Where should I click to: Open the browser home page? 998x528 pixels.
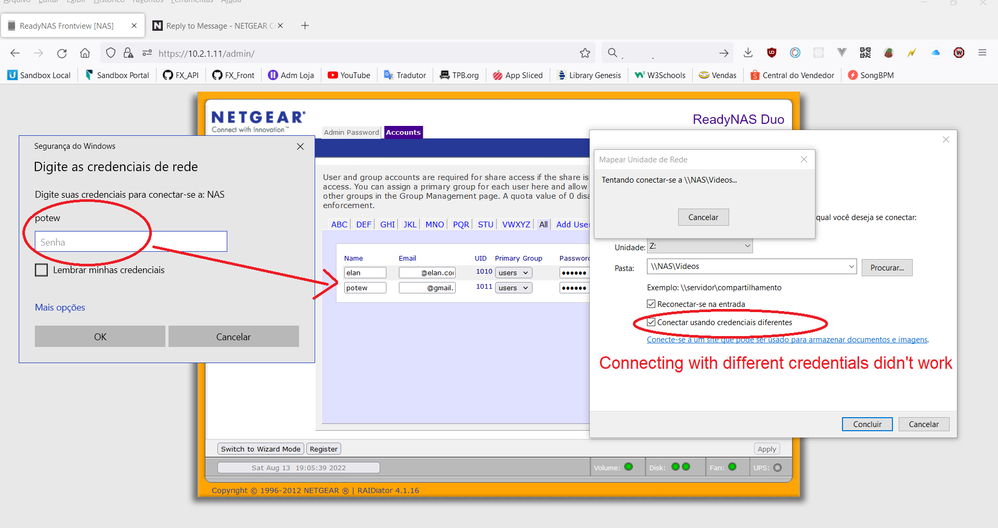click(85, 53)
